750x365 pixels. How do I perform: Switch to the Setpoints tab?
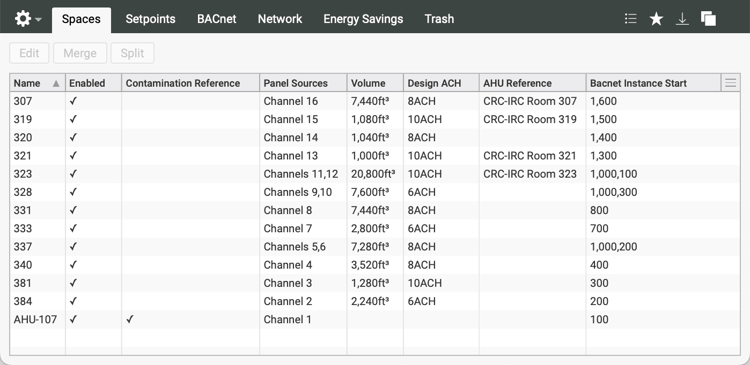150,19
